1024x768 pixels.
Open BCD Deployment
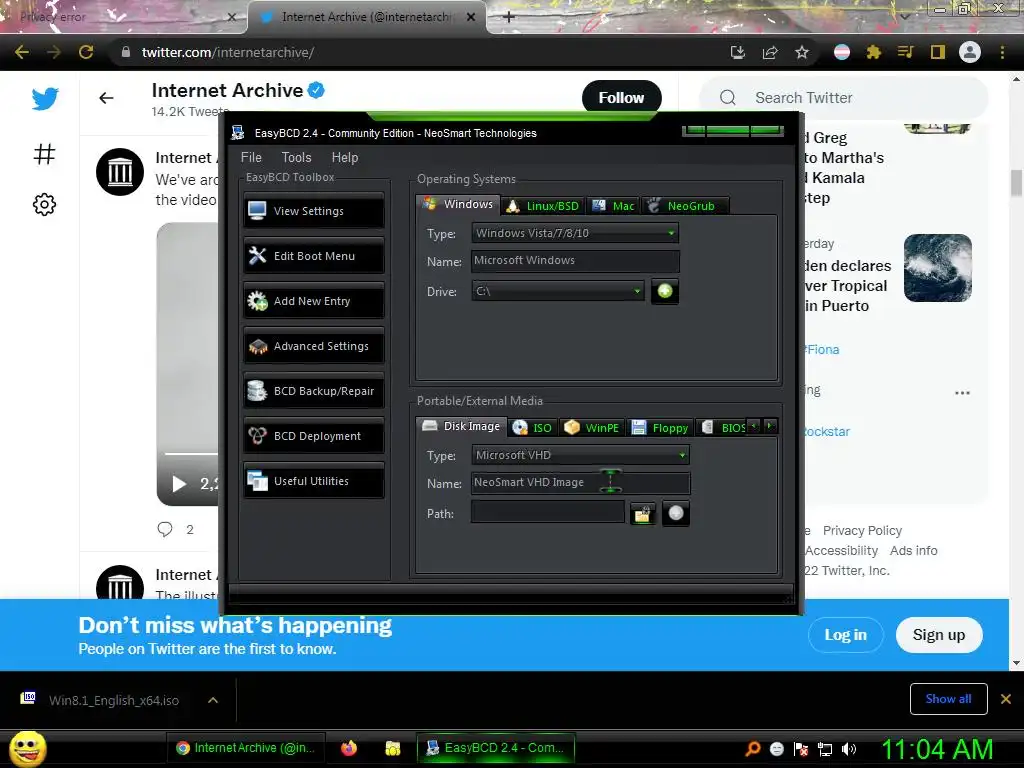[313, 436]
